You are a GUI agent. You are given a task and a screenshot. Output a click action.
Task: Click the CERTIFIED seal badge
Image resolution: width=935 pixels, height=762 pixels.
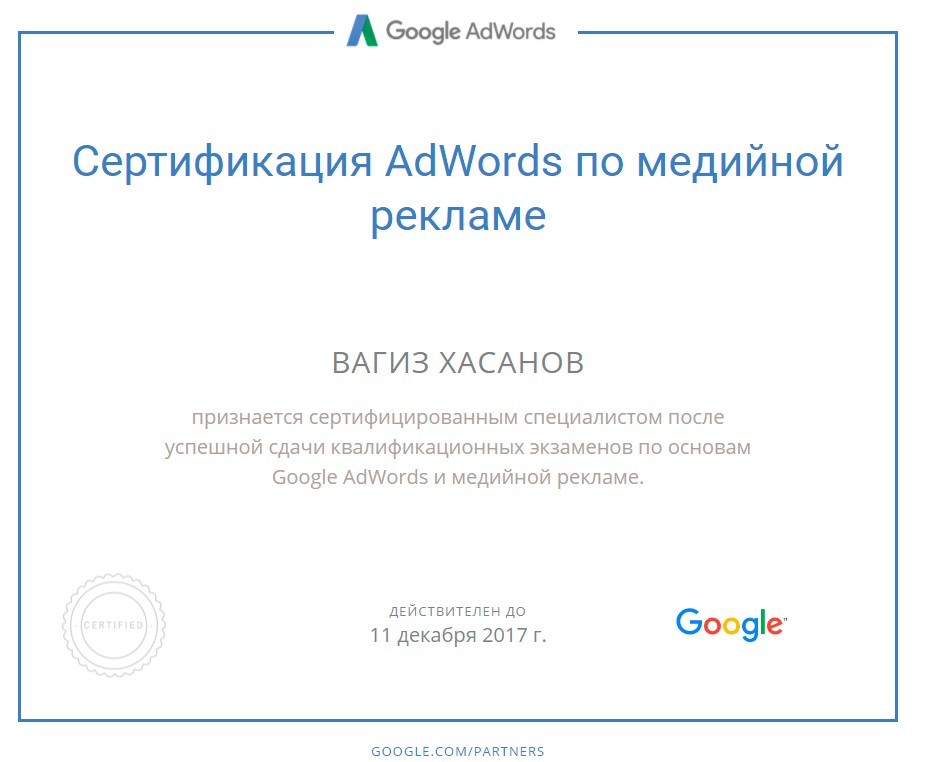(114, 625)
